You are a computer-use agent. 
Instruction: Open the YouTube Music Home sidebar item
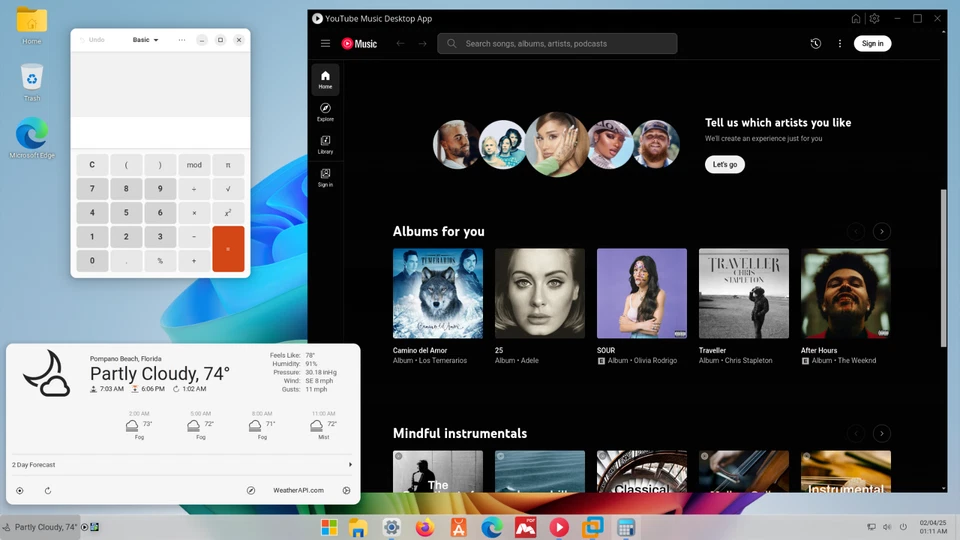pyautogui.click(x=325, y=80)
